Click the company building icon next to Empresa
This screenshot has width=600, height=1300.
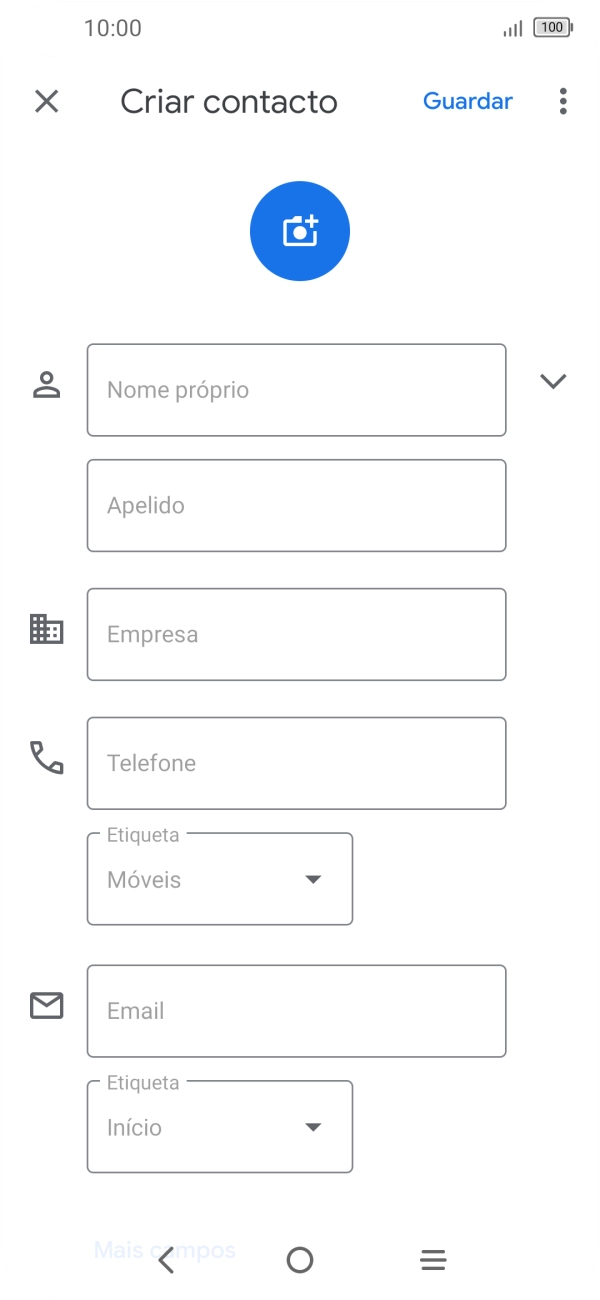point(46,630)
